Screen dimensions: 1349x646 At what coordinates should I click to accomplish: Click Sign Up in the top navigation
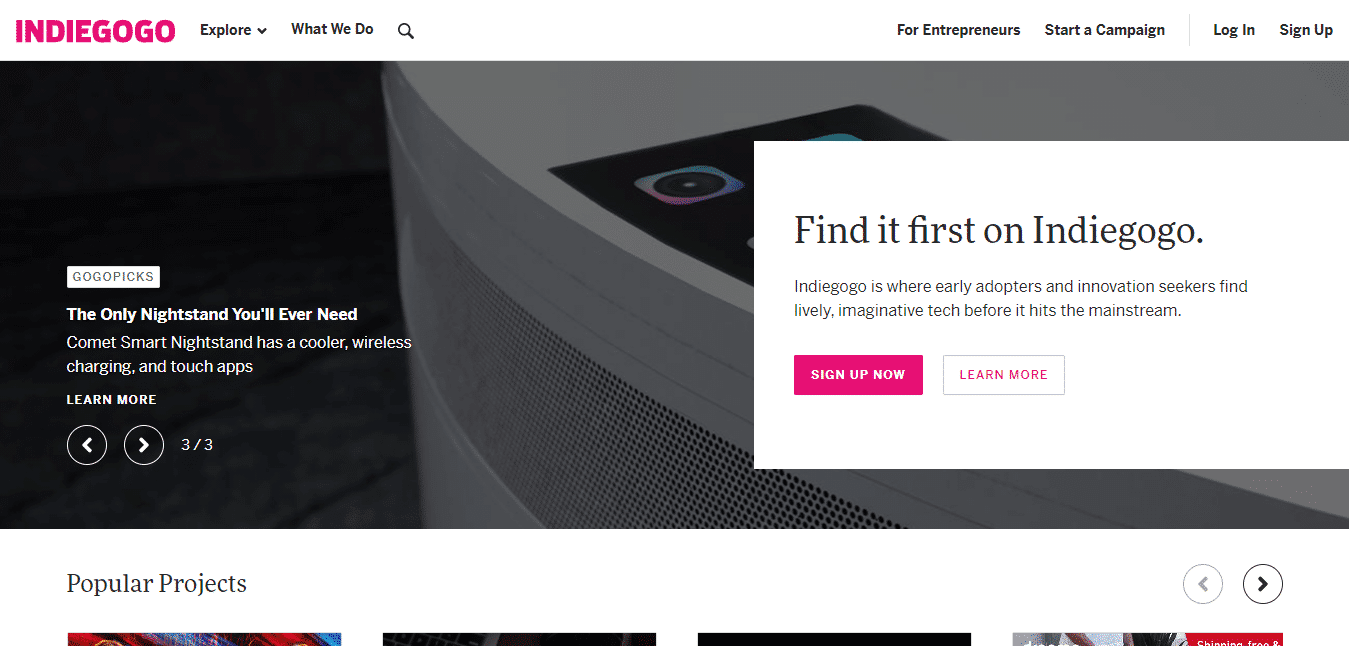pos(1305,30)
